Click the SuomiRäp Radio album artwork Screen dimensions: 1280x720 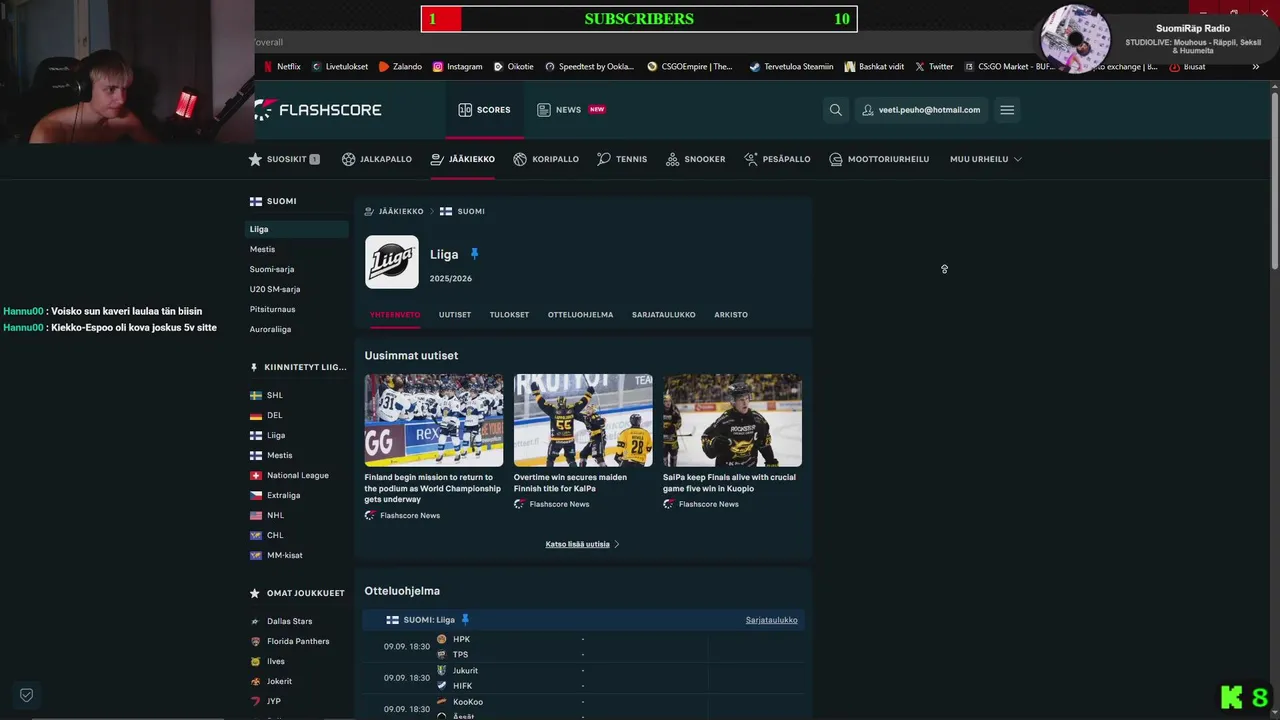[x=1076, y=40]
